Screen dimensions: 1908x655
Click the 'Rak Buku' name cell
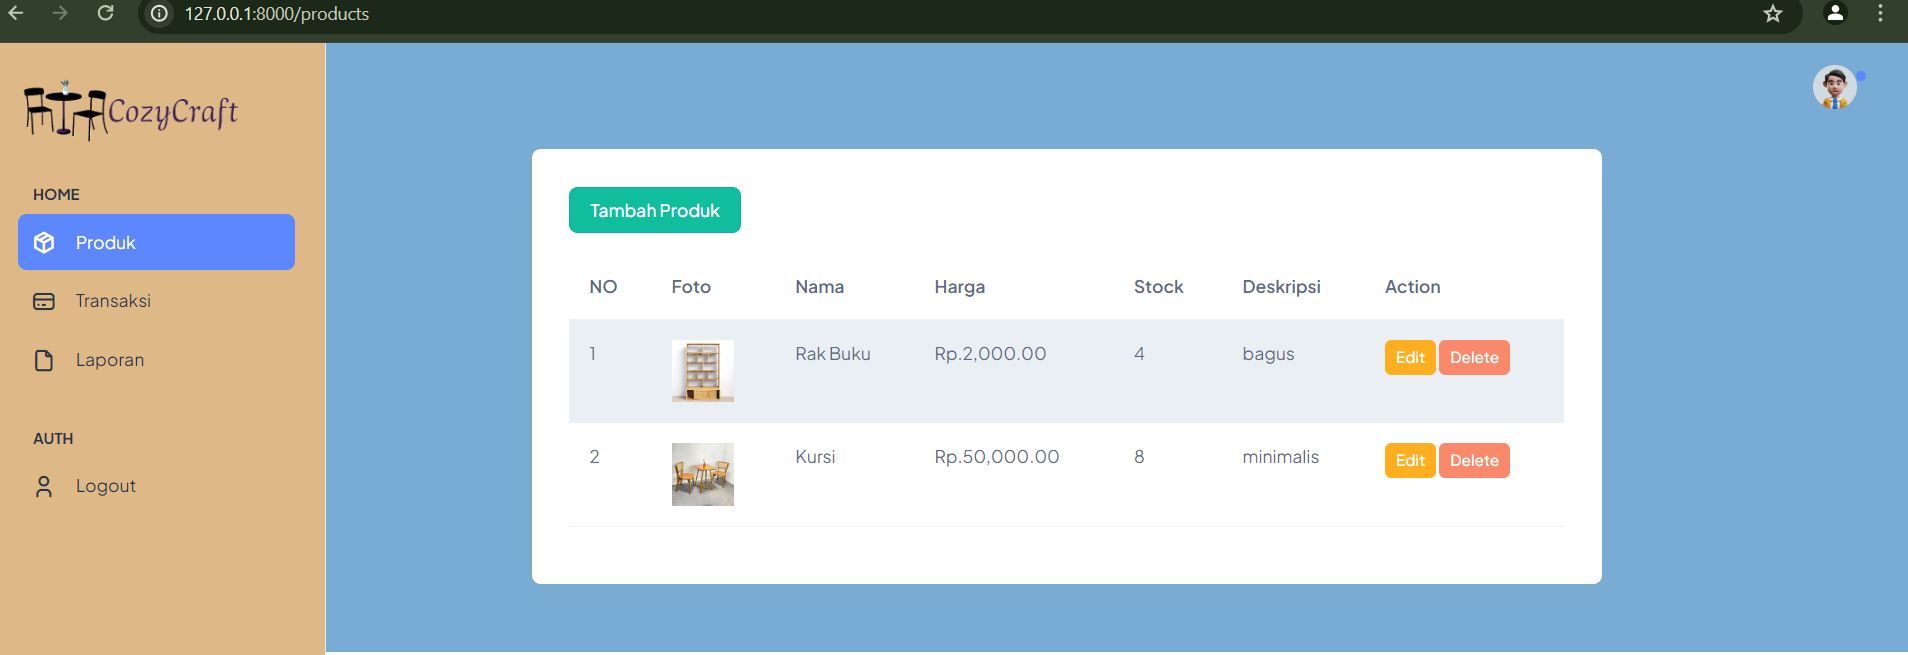833,354
